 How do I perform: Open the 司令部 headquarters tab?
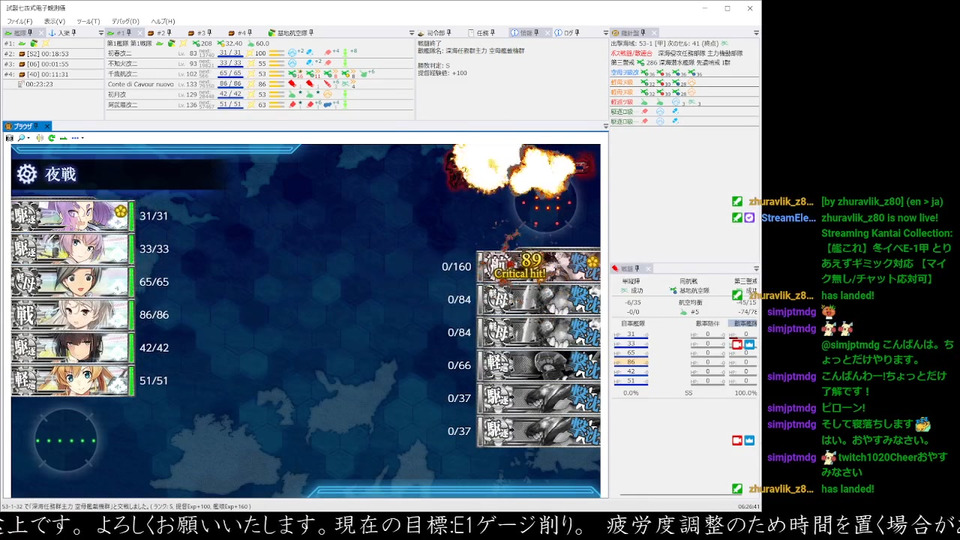[x=435, y=33]
